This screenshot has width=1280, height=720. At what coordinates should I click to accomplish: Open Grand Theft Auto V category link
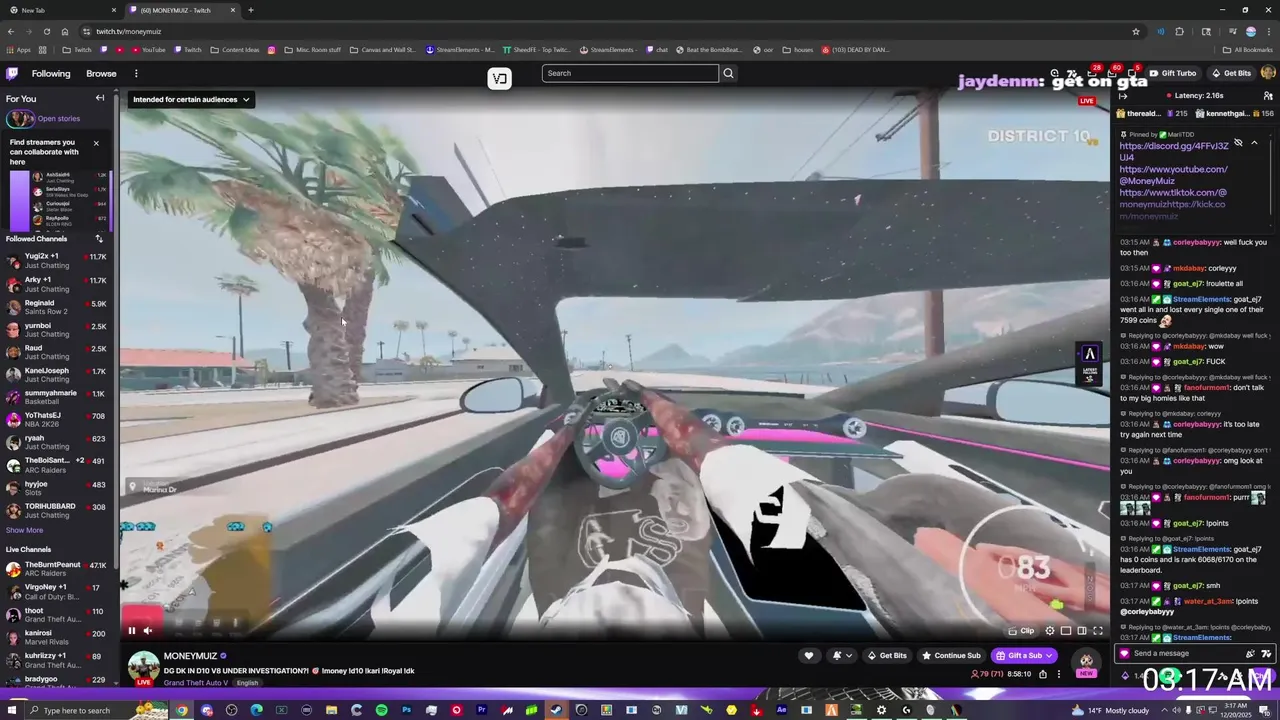point(195,683)
